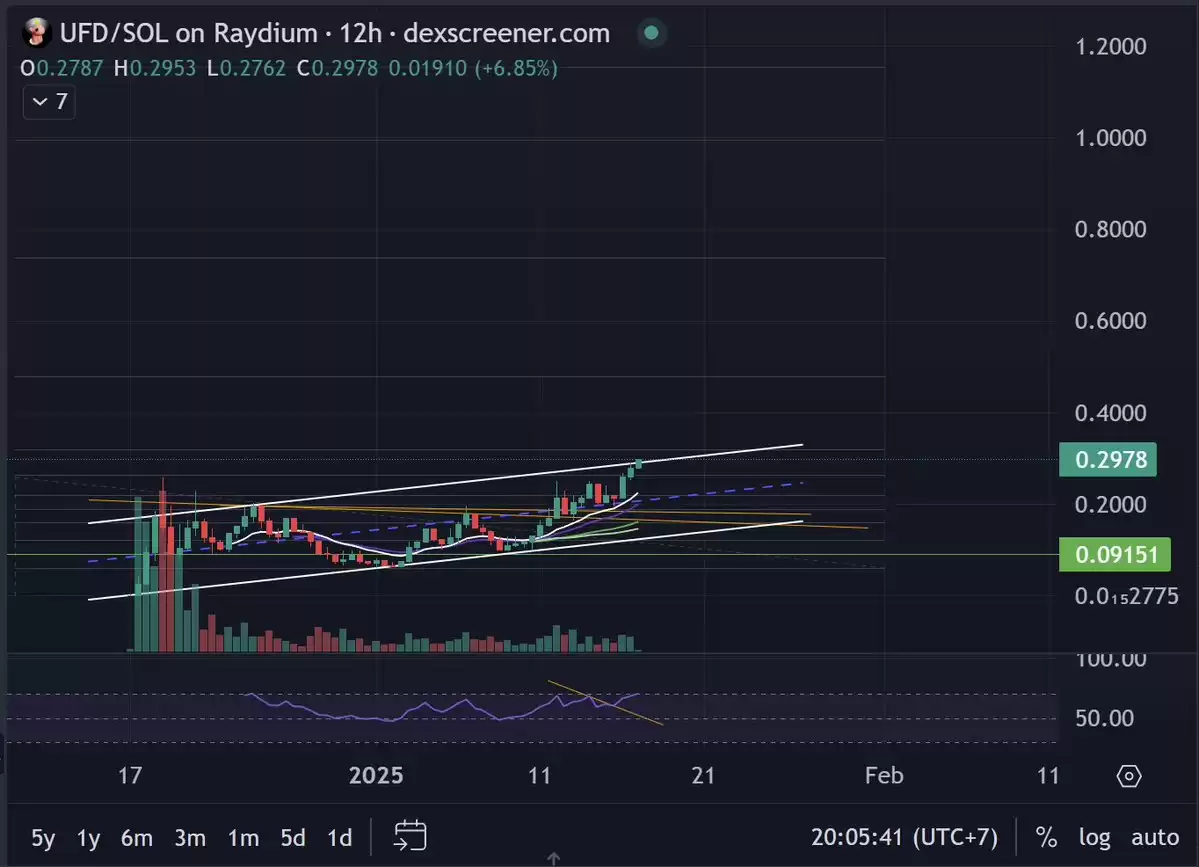The image size is (1199, 867).
Task: Toggle auto scale mode
Action: (1155, 837)
